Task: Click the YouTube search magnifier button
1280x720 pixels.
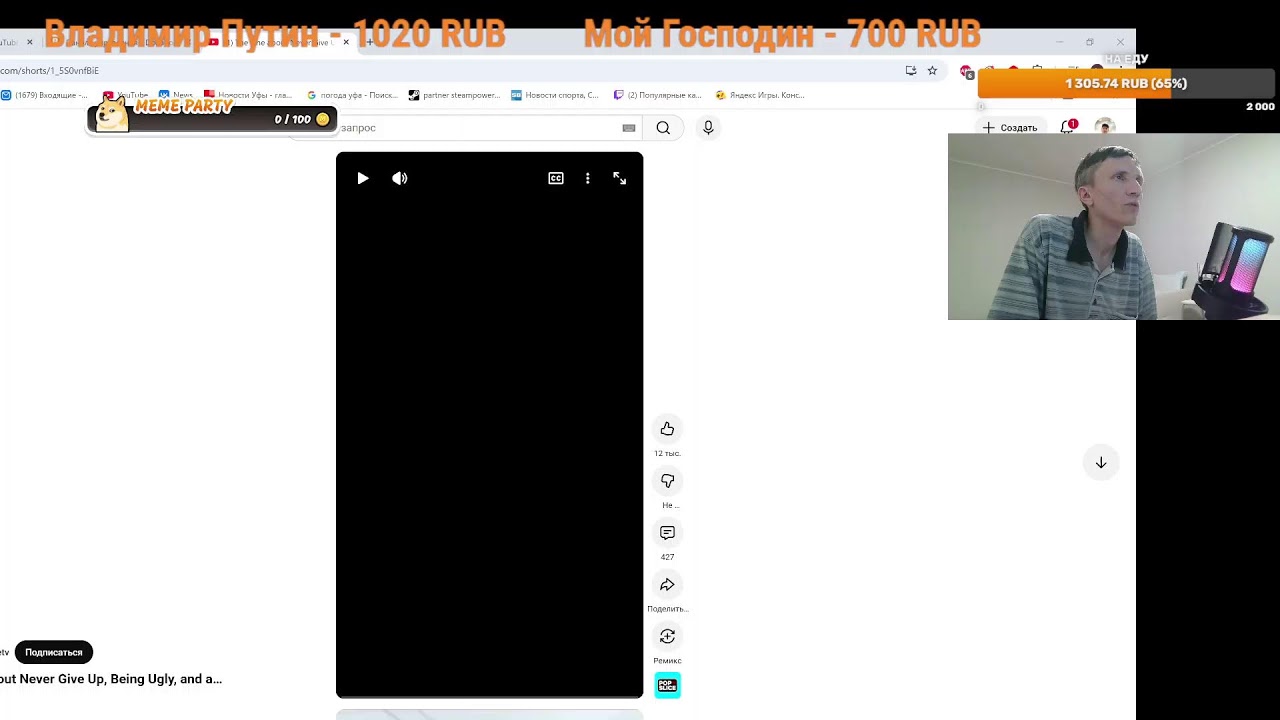Action: pyautogui.click(x=663, y=128)
